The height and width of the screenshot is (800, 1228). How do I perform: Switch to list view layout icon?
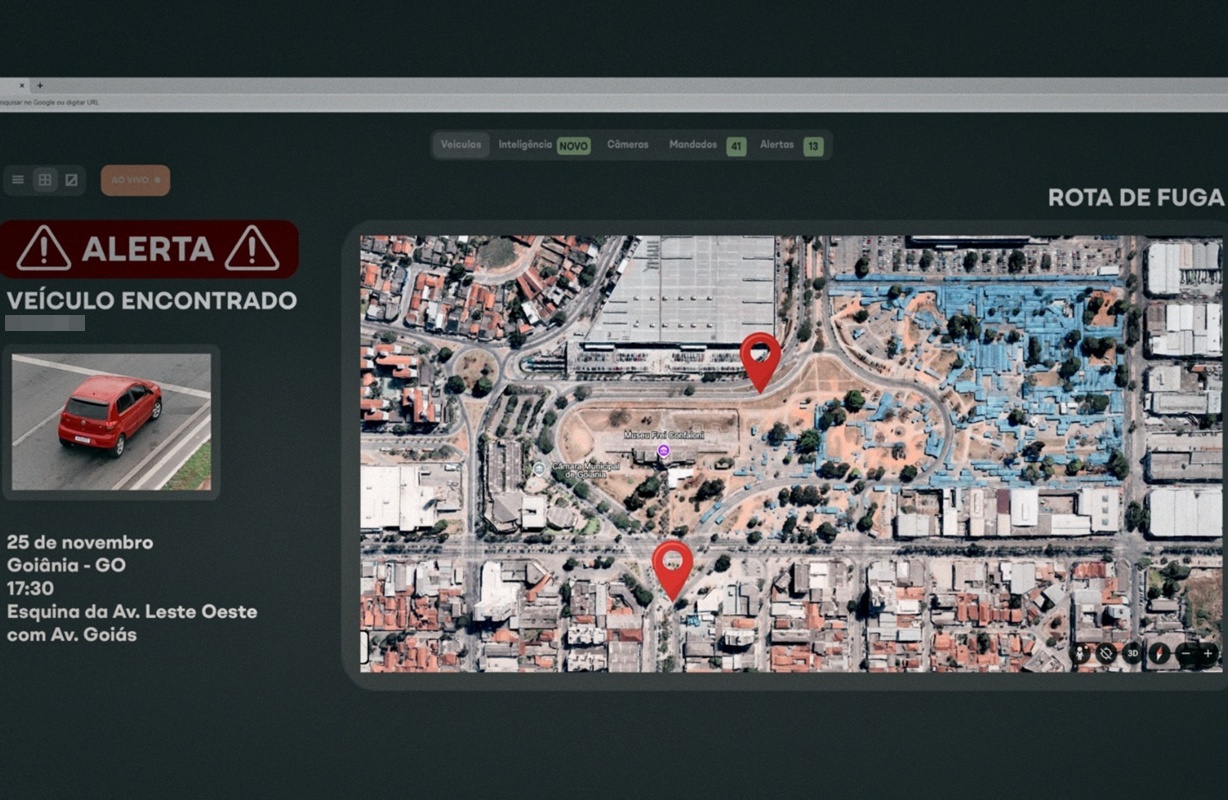[18, 180]
